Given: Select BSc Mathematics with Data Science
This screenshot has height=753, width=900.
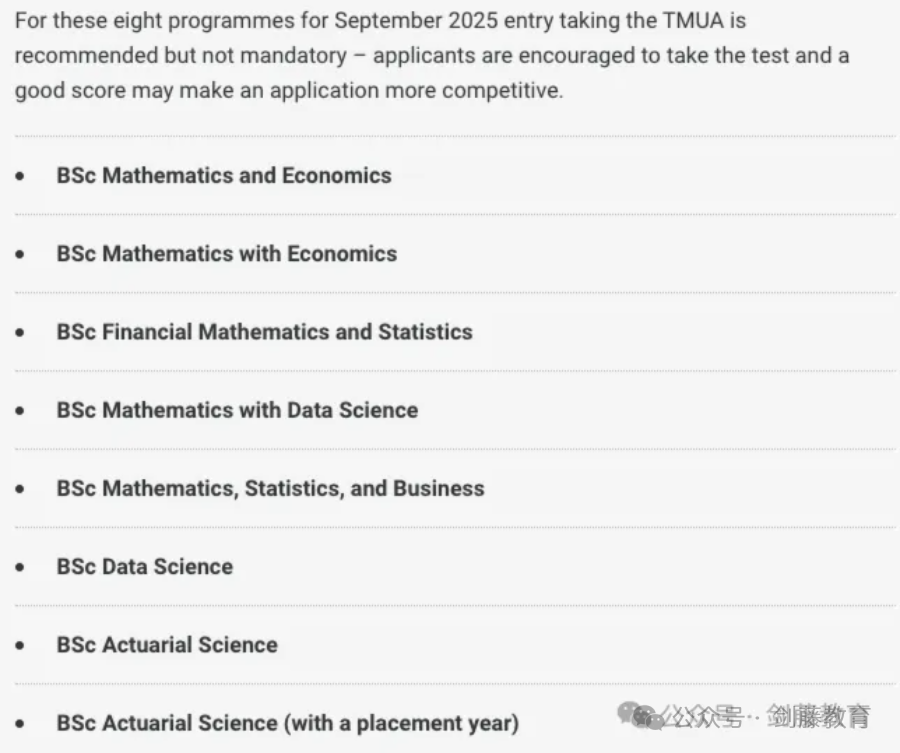Looking at the screenshot, I should point(237,410).
